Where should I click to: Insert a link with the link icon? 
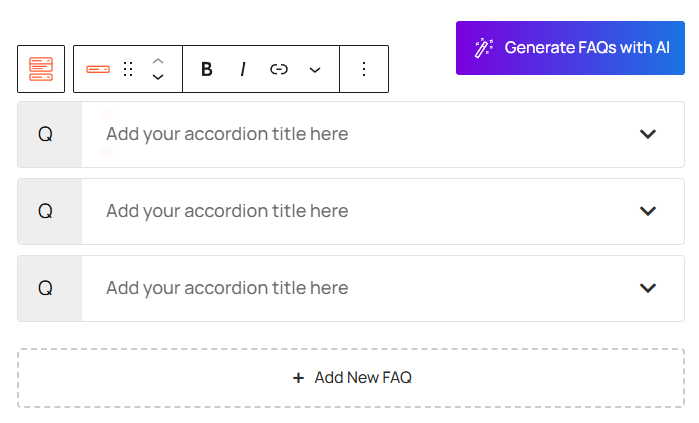(279, 69)
